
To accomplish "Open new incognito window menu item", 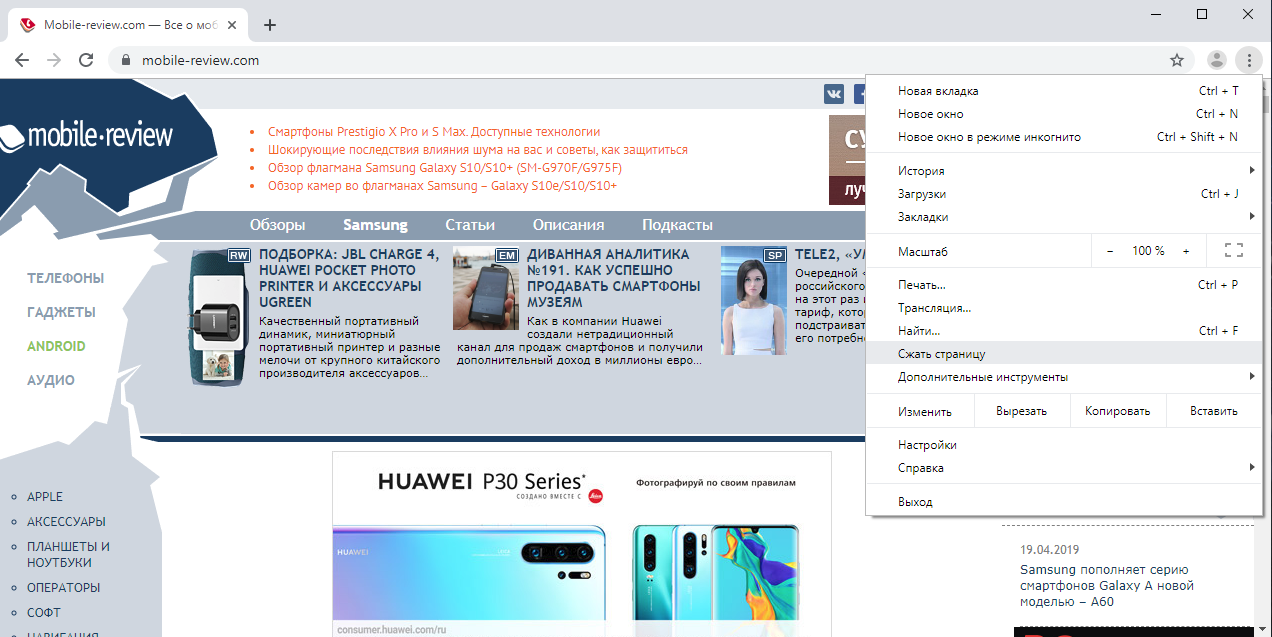I will 1064,137.
